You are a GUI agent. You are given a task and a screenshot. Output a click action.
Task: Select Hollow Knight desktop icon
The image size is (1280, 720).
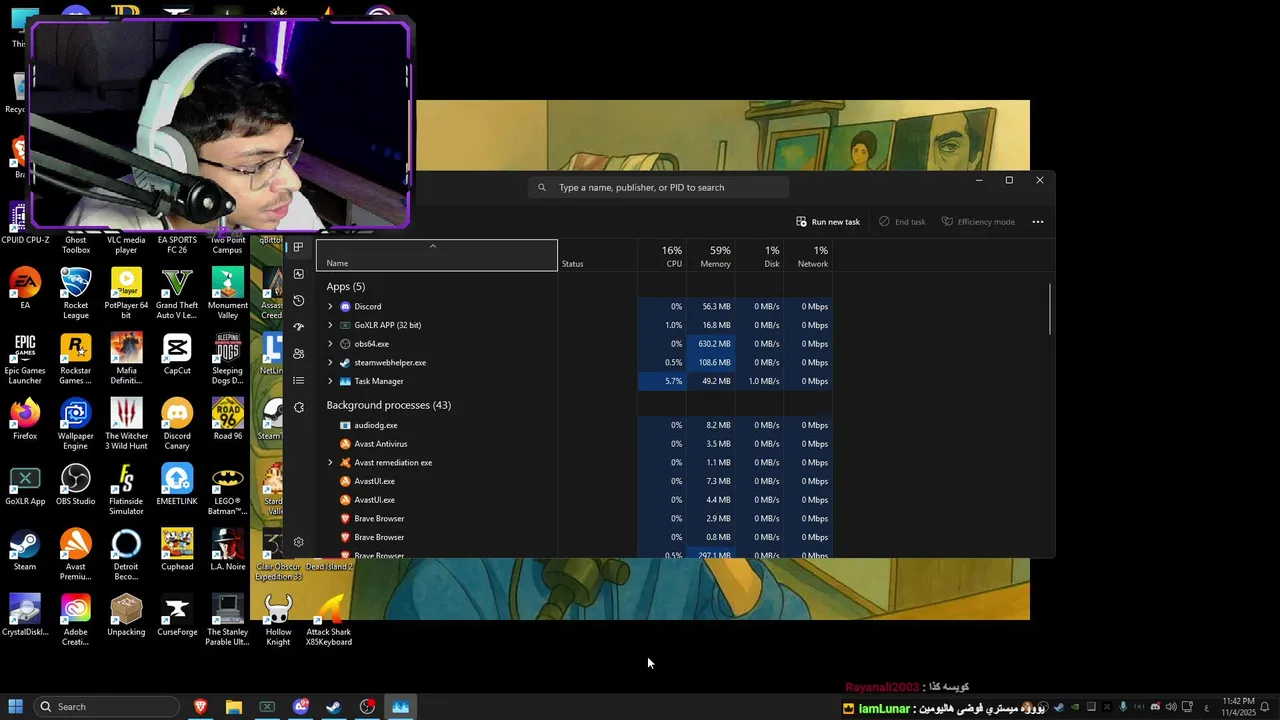pyautogui.click(x=278, y=620)
